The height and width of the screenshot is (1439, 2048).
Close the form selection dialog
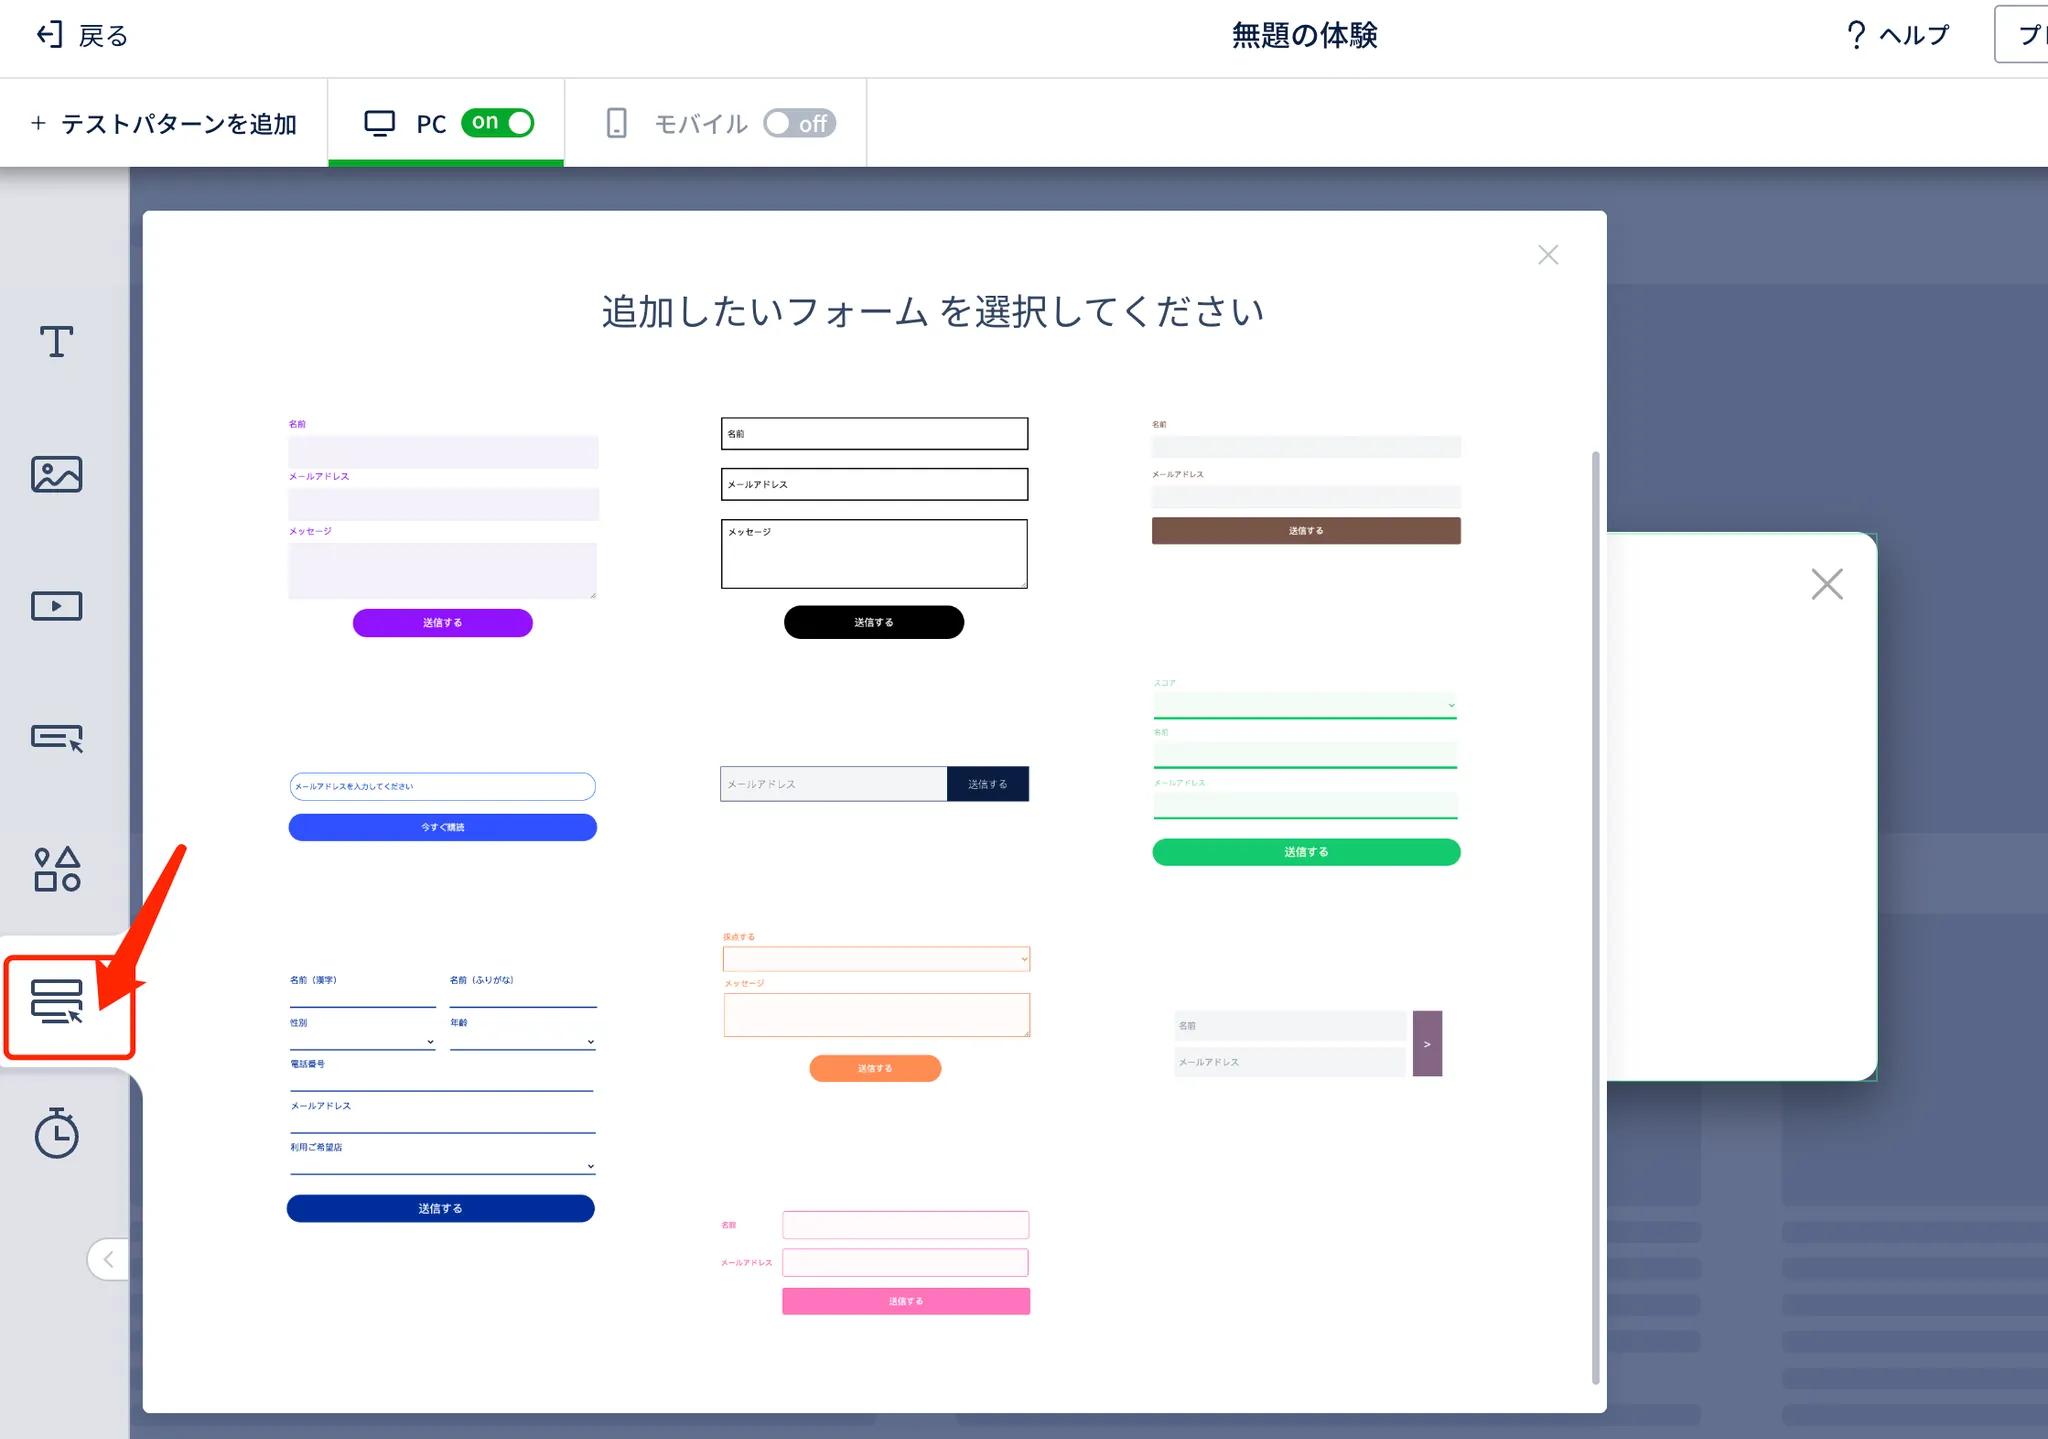pos(1547,255)
